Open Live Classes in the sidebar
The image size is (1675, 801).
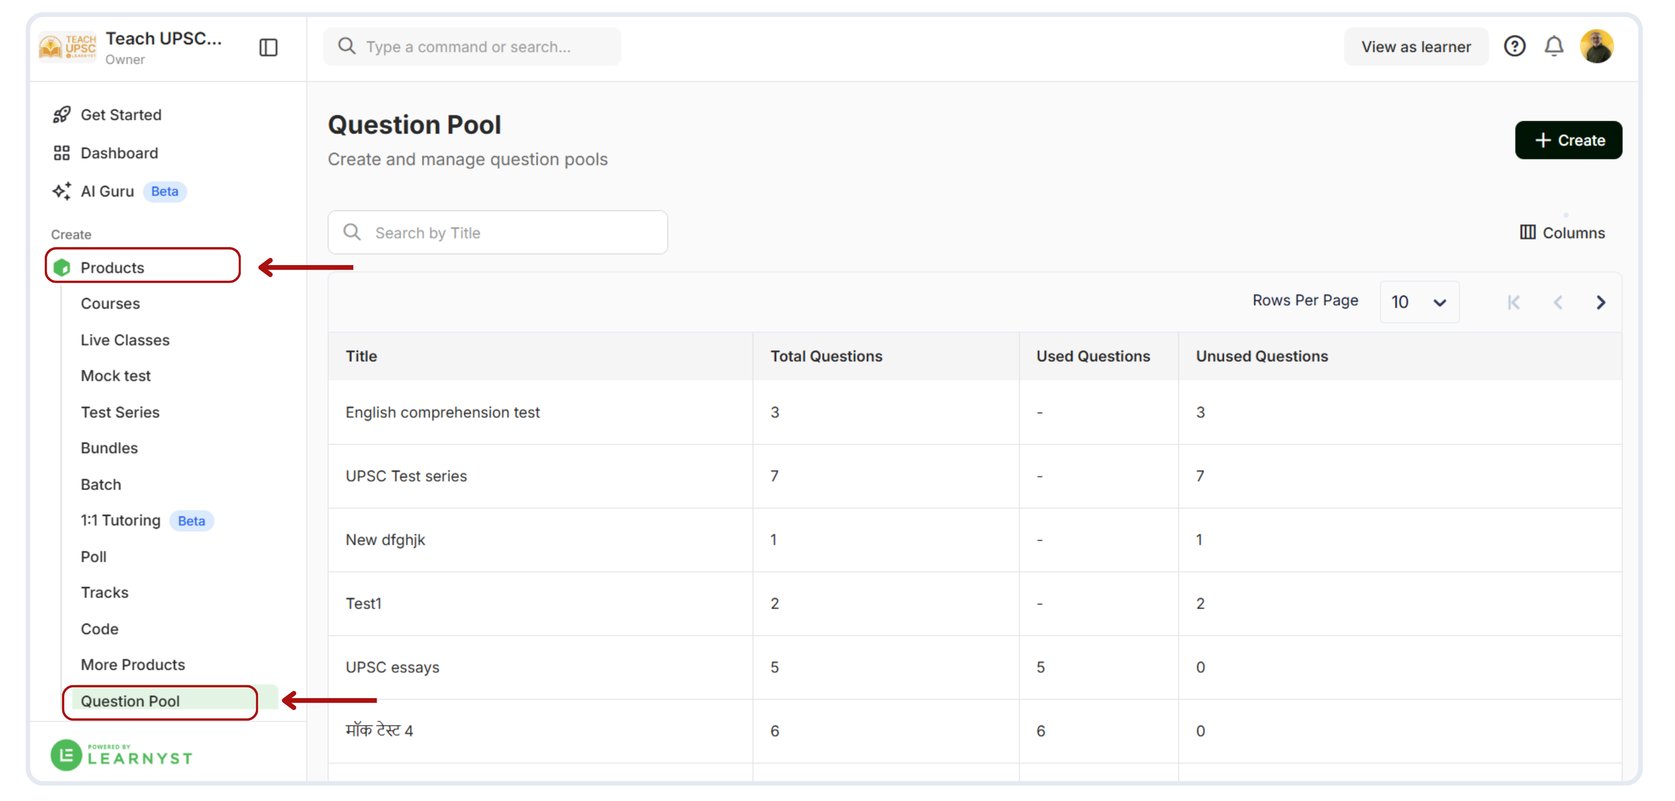pyautogui.click(x=125, y=340)
